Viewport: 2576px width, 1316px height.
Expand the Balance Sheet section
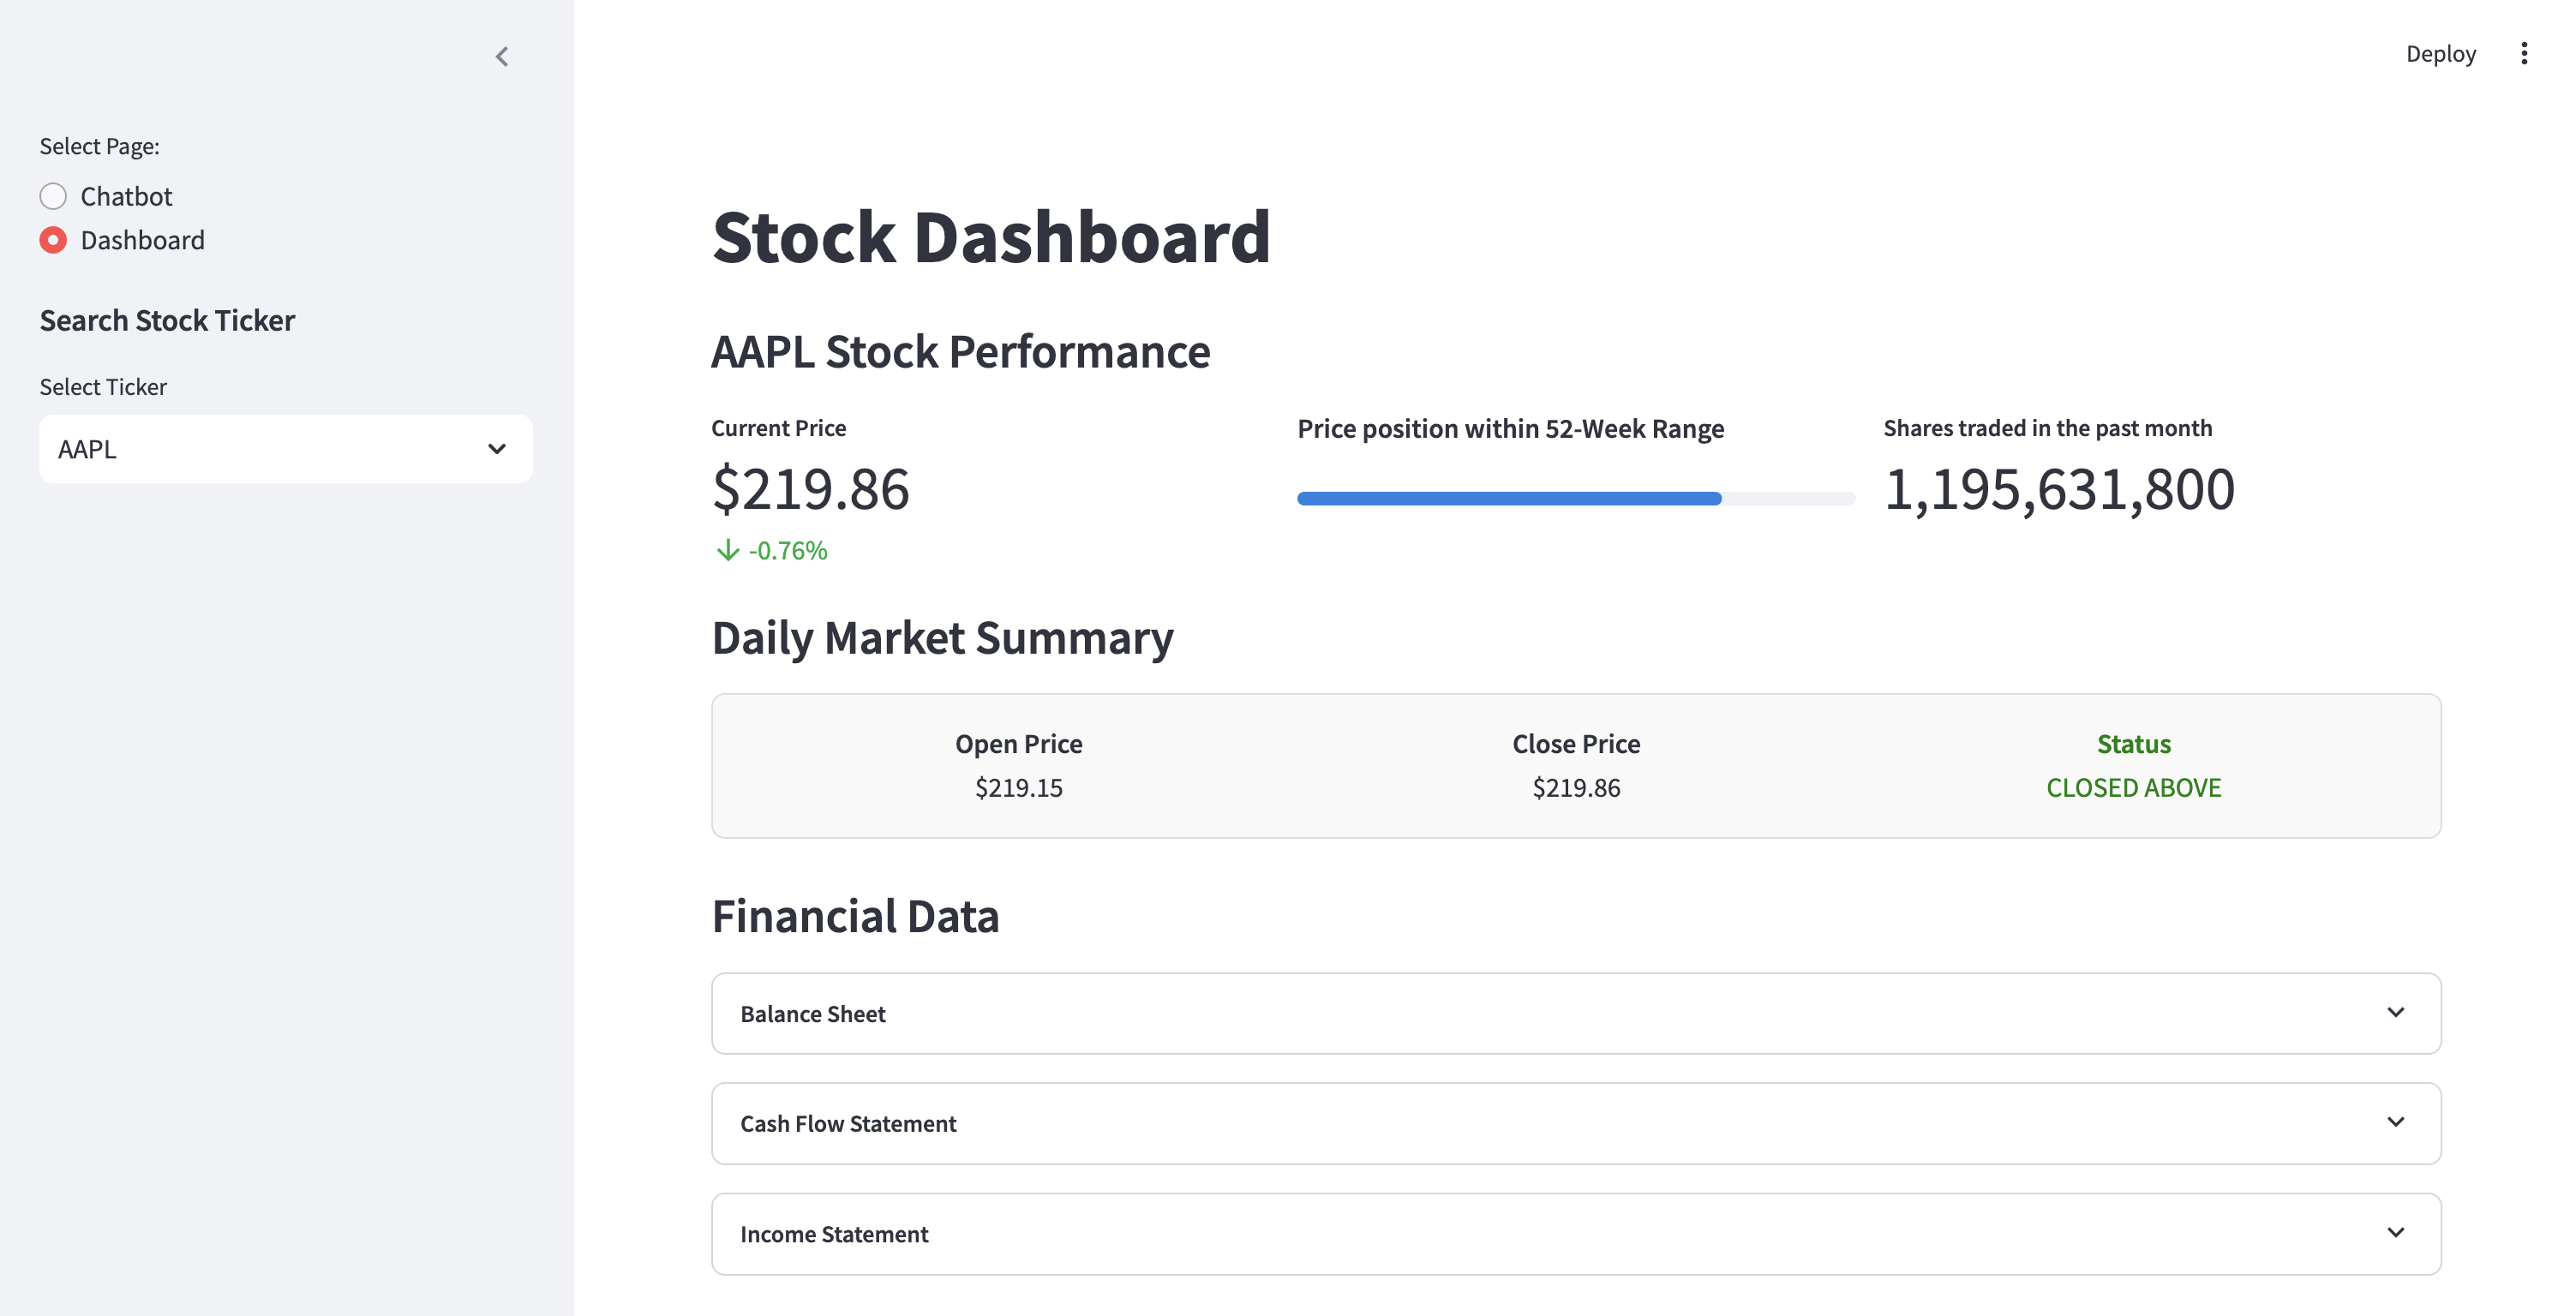click(1500, 1013)
